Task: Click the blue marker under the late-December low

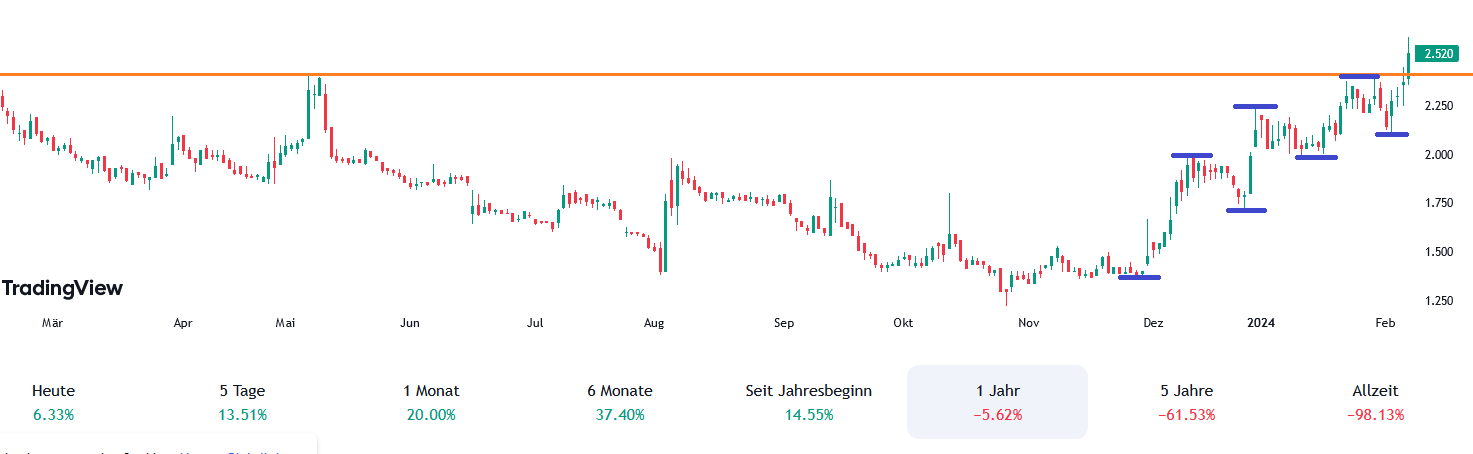Action: [1246, 210]
